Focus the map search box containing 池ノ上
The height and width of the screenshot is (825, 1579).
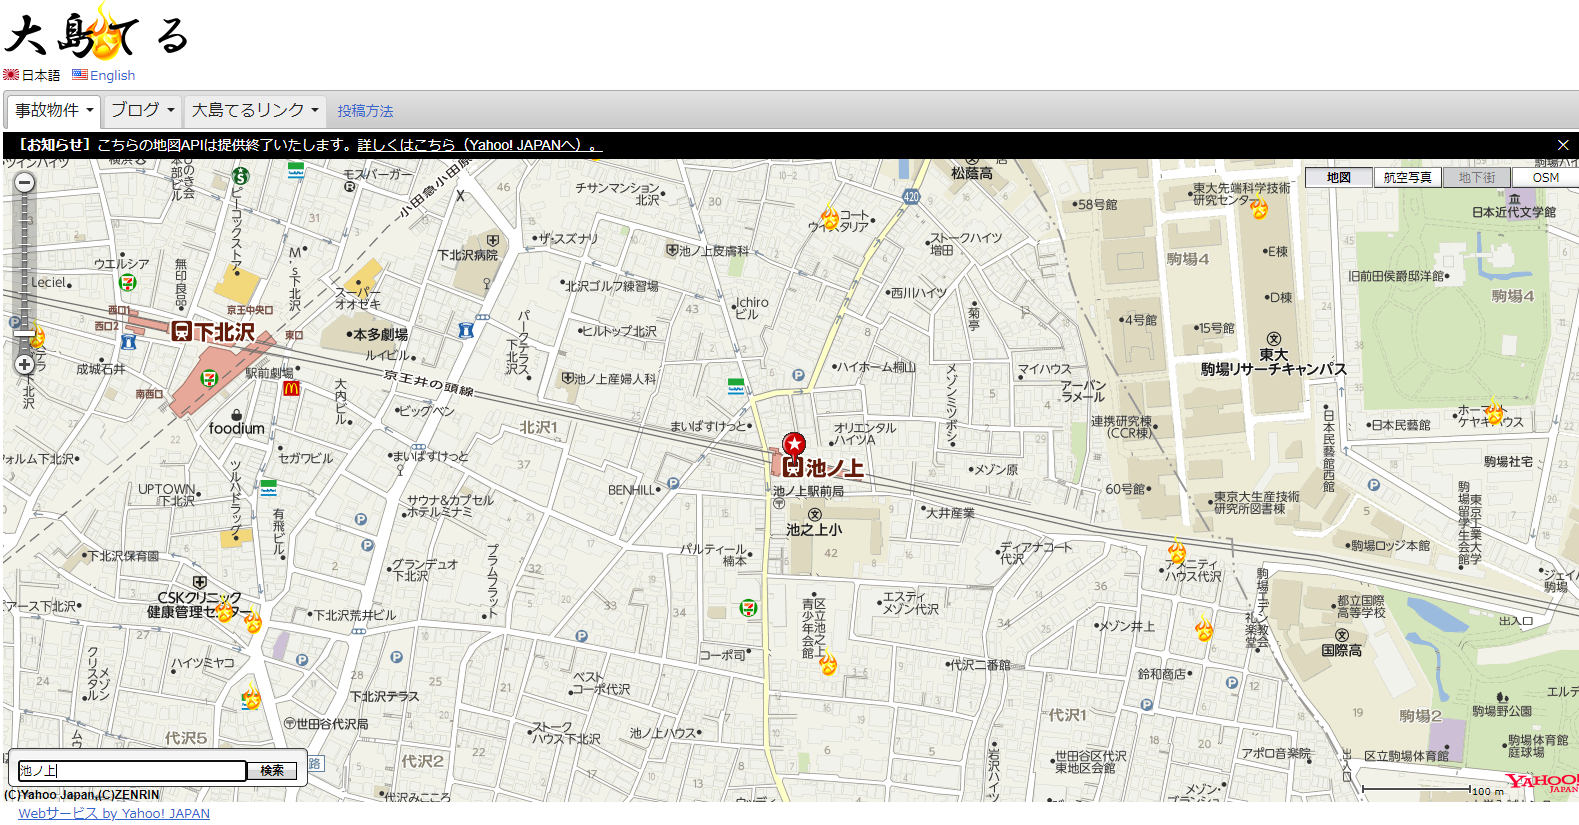pos(132,771)
